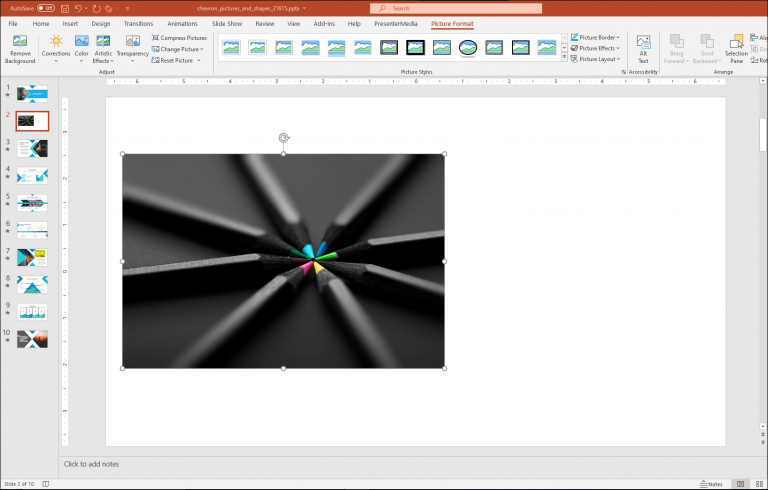768x490 pixels.
Task: Switch to Transitions tab
Action: (x=138, y=24)
